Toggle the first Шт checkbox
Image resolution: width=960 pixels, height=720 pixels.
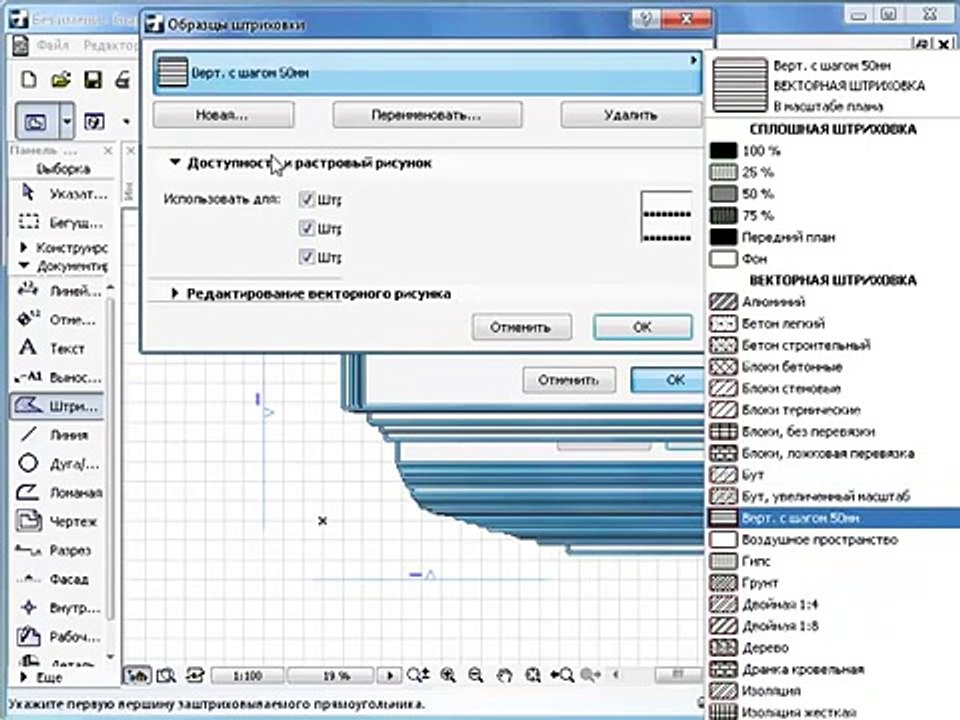[x=307, y=199]
